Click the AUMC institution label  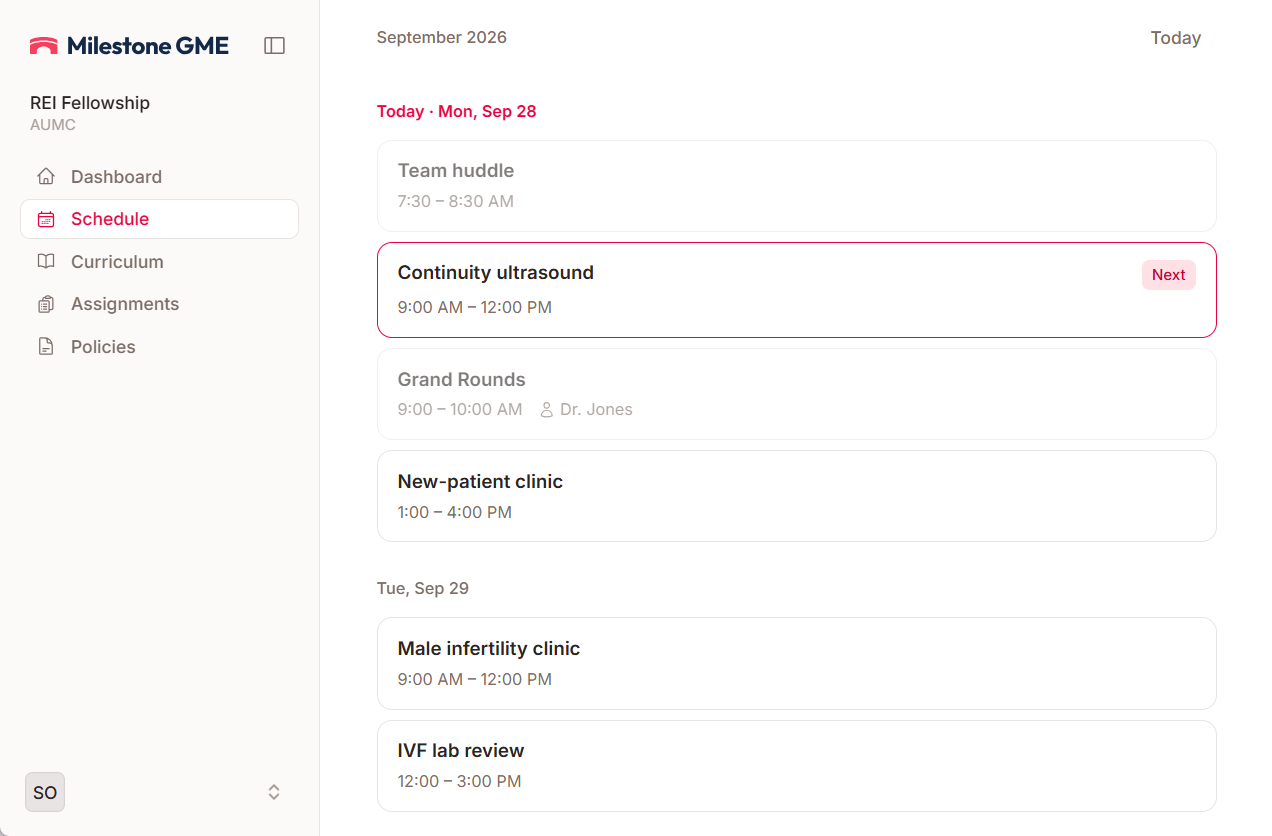(x=53, y=125)
